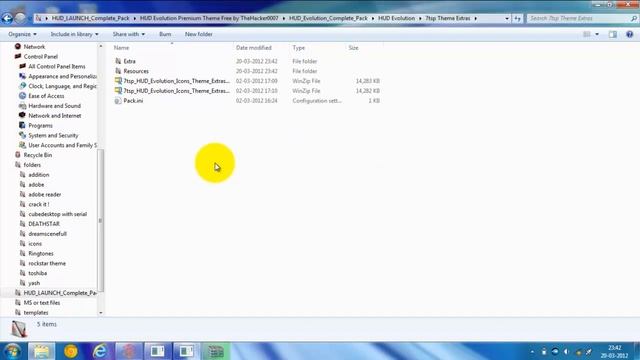Open the Help question mark icon
640x360 pixels.
point(629,34)
